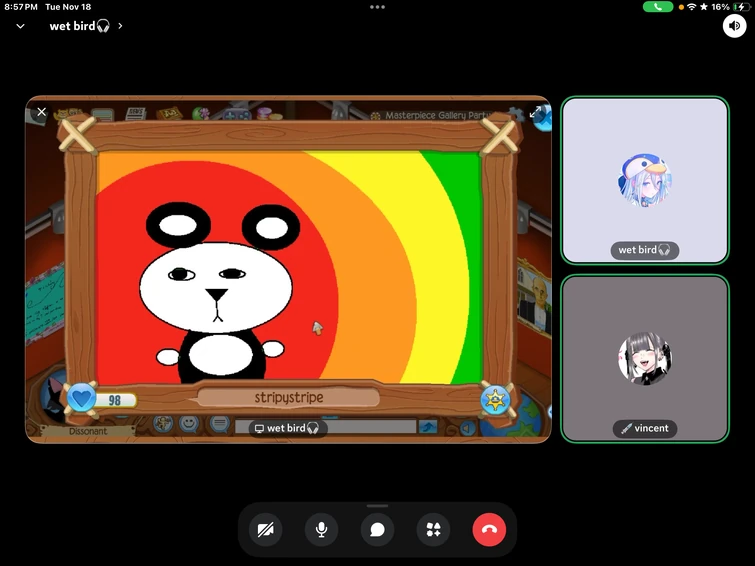Tap the battery indicator in status bar
Viewport: 755px width, 566px height.
click(741, 7)
